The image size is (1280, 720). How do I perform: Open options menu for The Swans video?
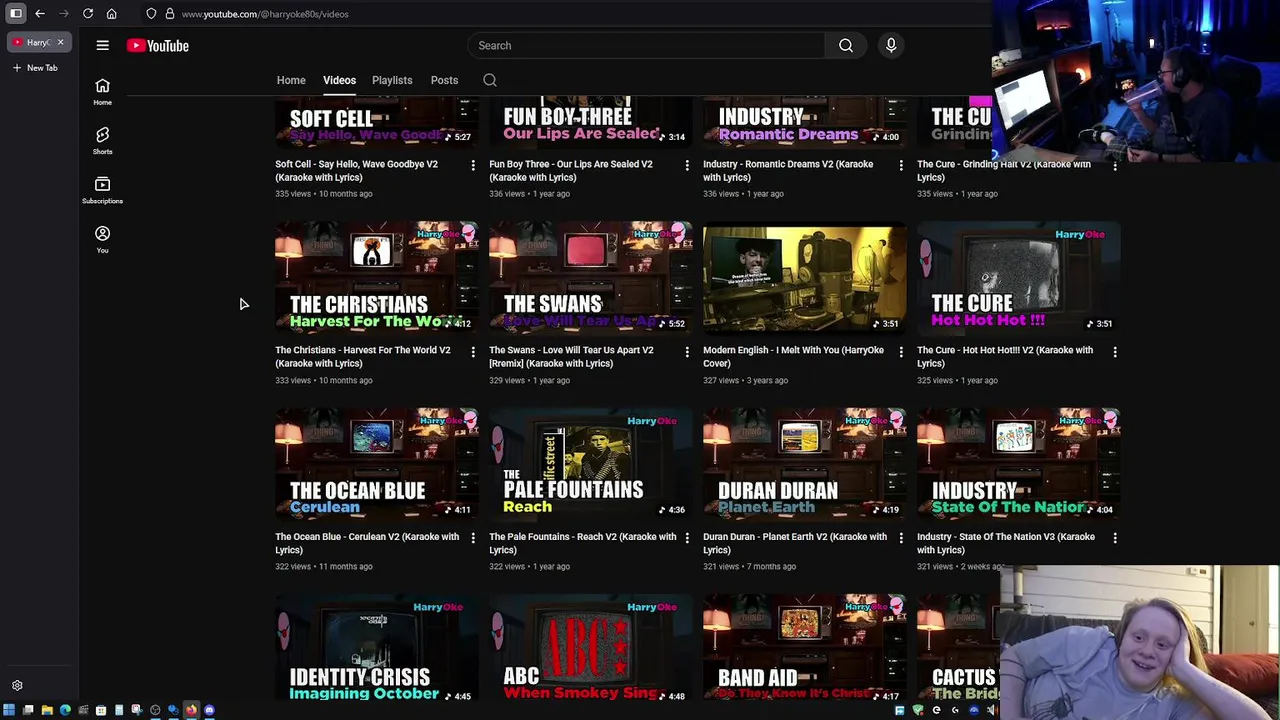pyautogui.click(x=687, y=352)
